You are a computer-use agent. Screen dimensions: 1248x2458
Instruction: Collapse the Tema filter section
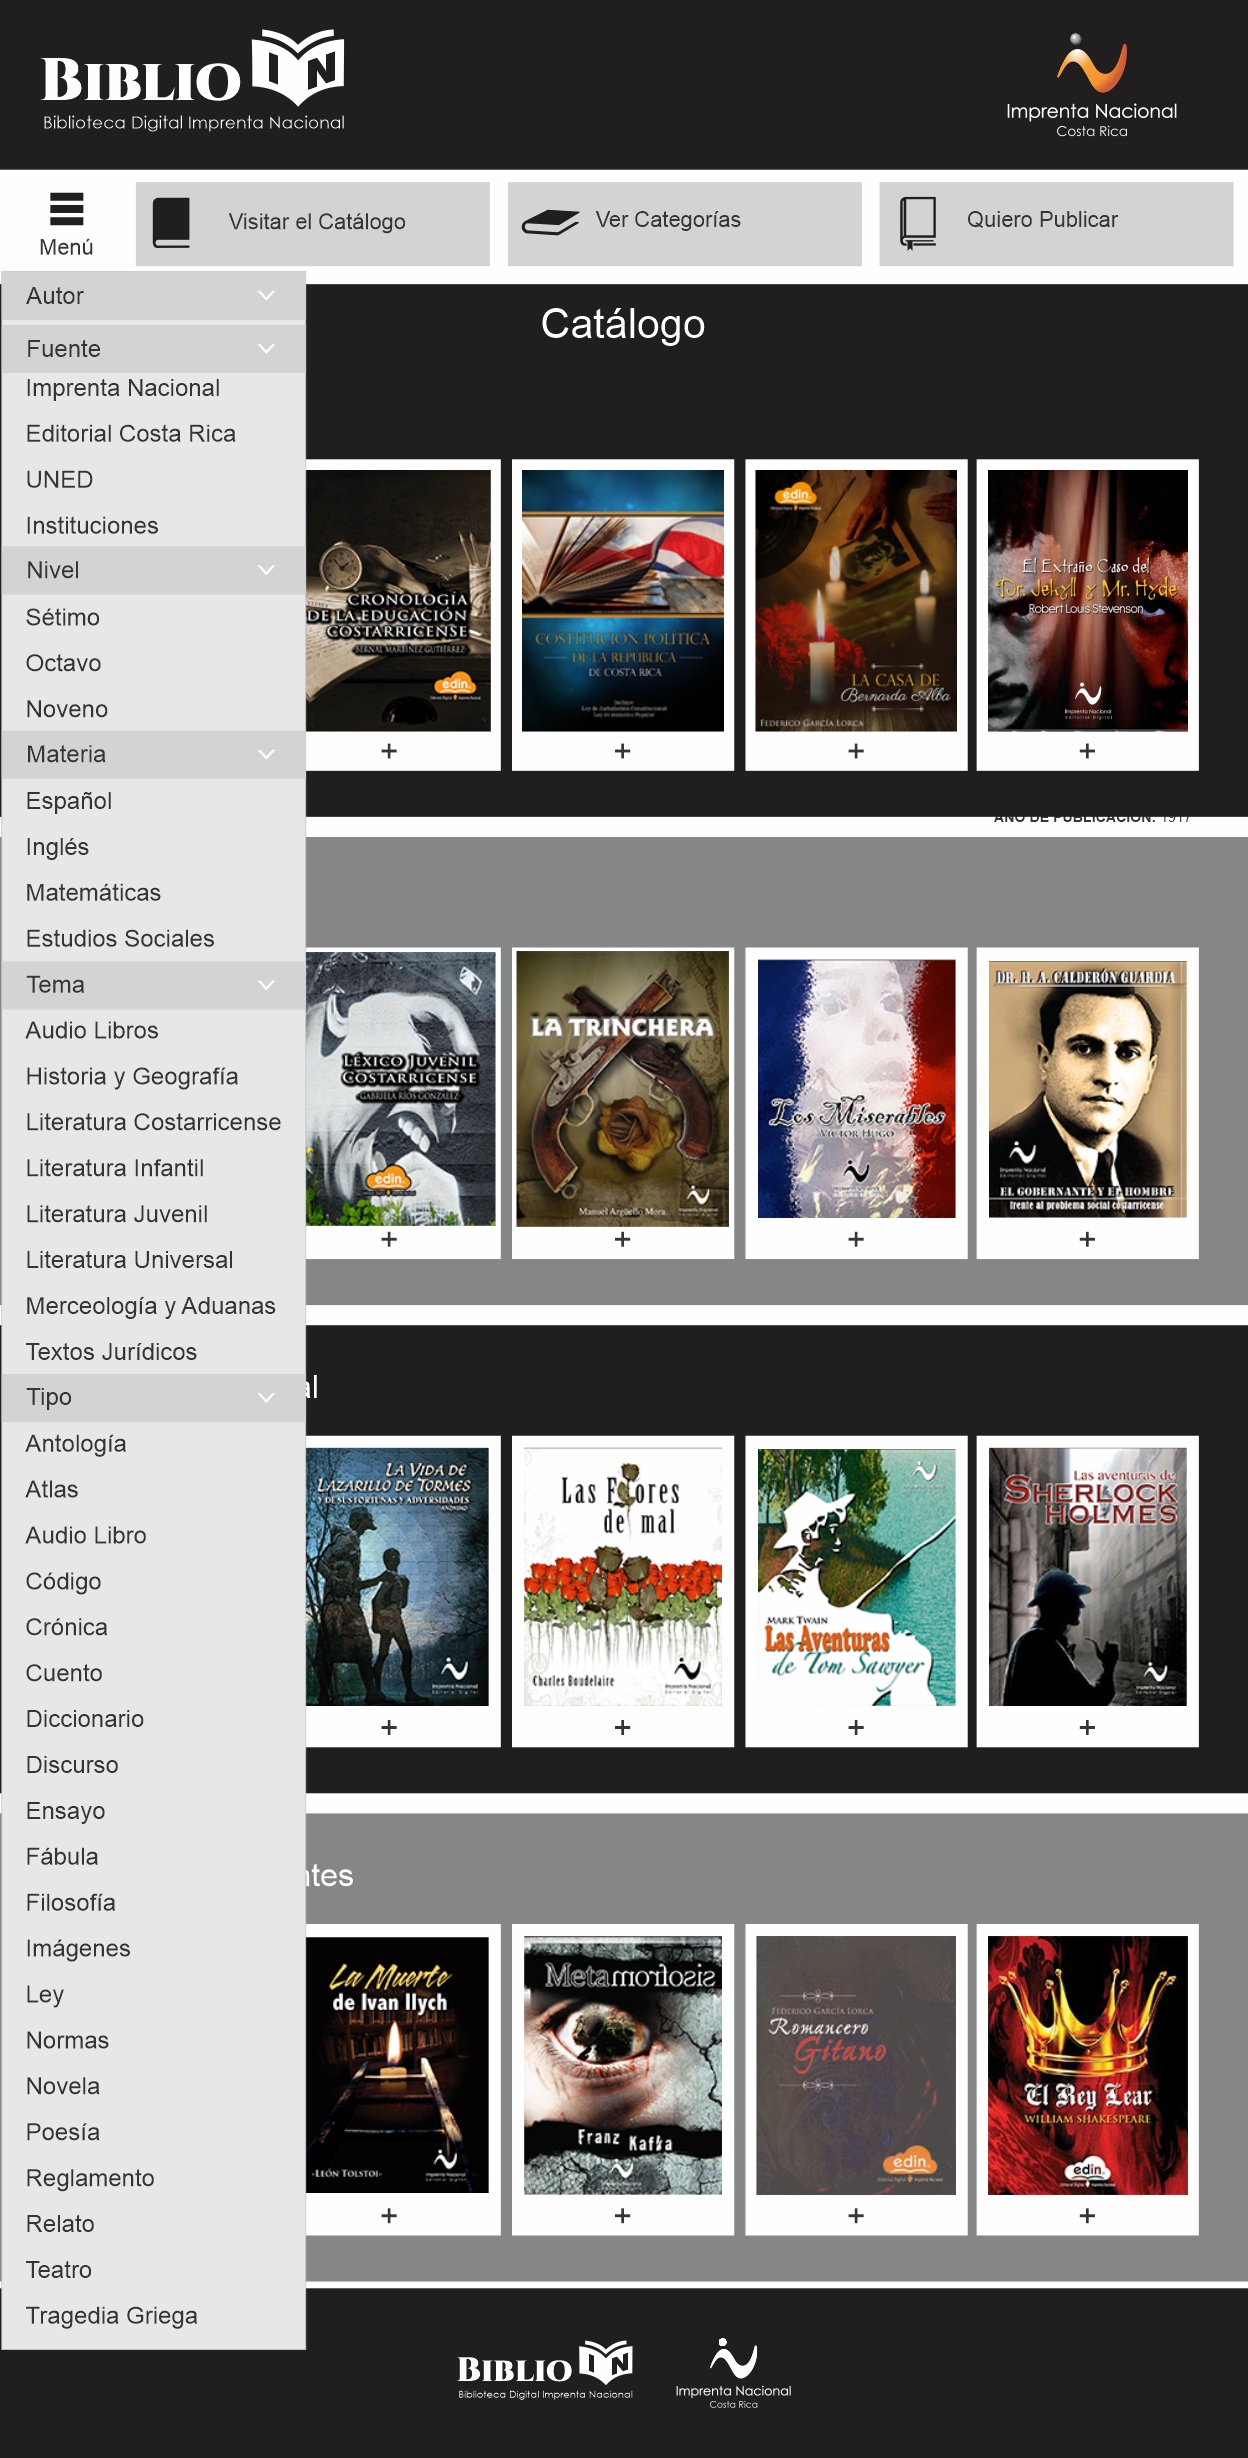[153, 984]
